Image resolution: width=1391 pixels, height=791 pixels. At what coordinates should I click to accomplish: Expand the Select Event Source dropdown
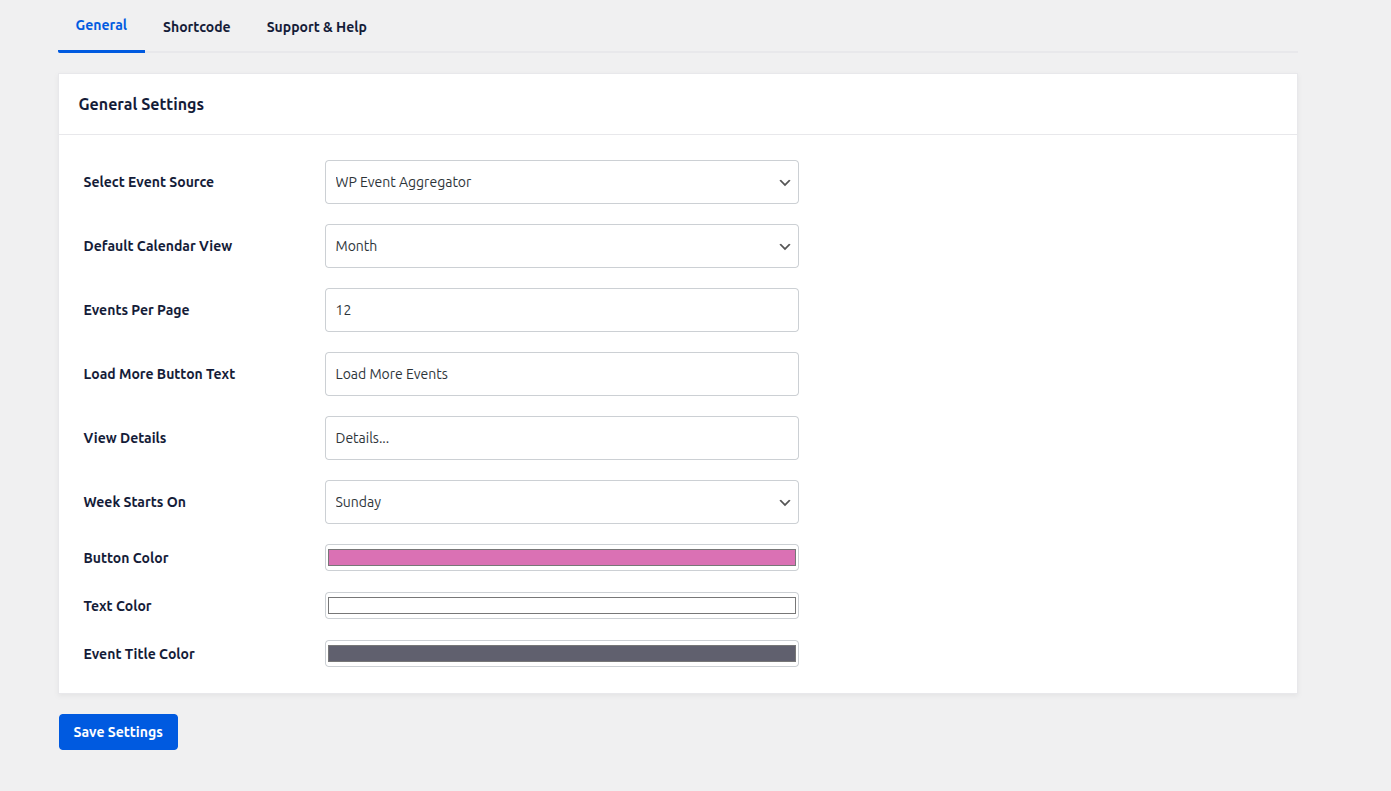point(561,182)
